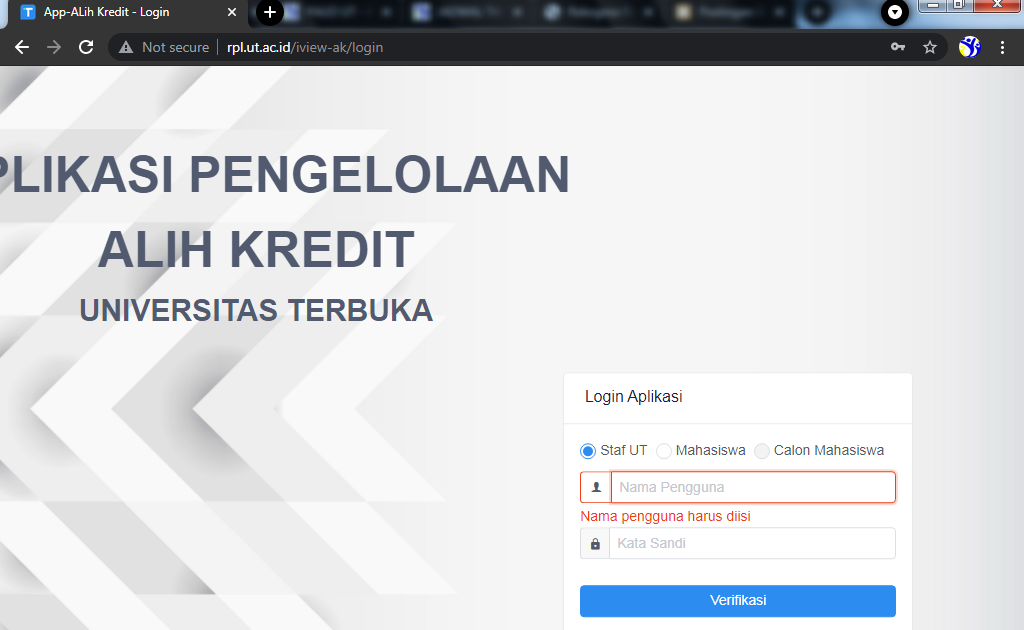Screen dimensions: 1024x630
Task: Click the 'UNIVERSITAS TERBUKA' heading
Action: click(256, 311)
